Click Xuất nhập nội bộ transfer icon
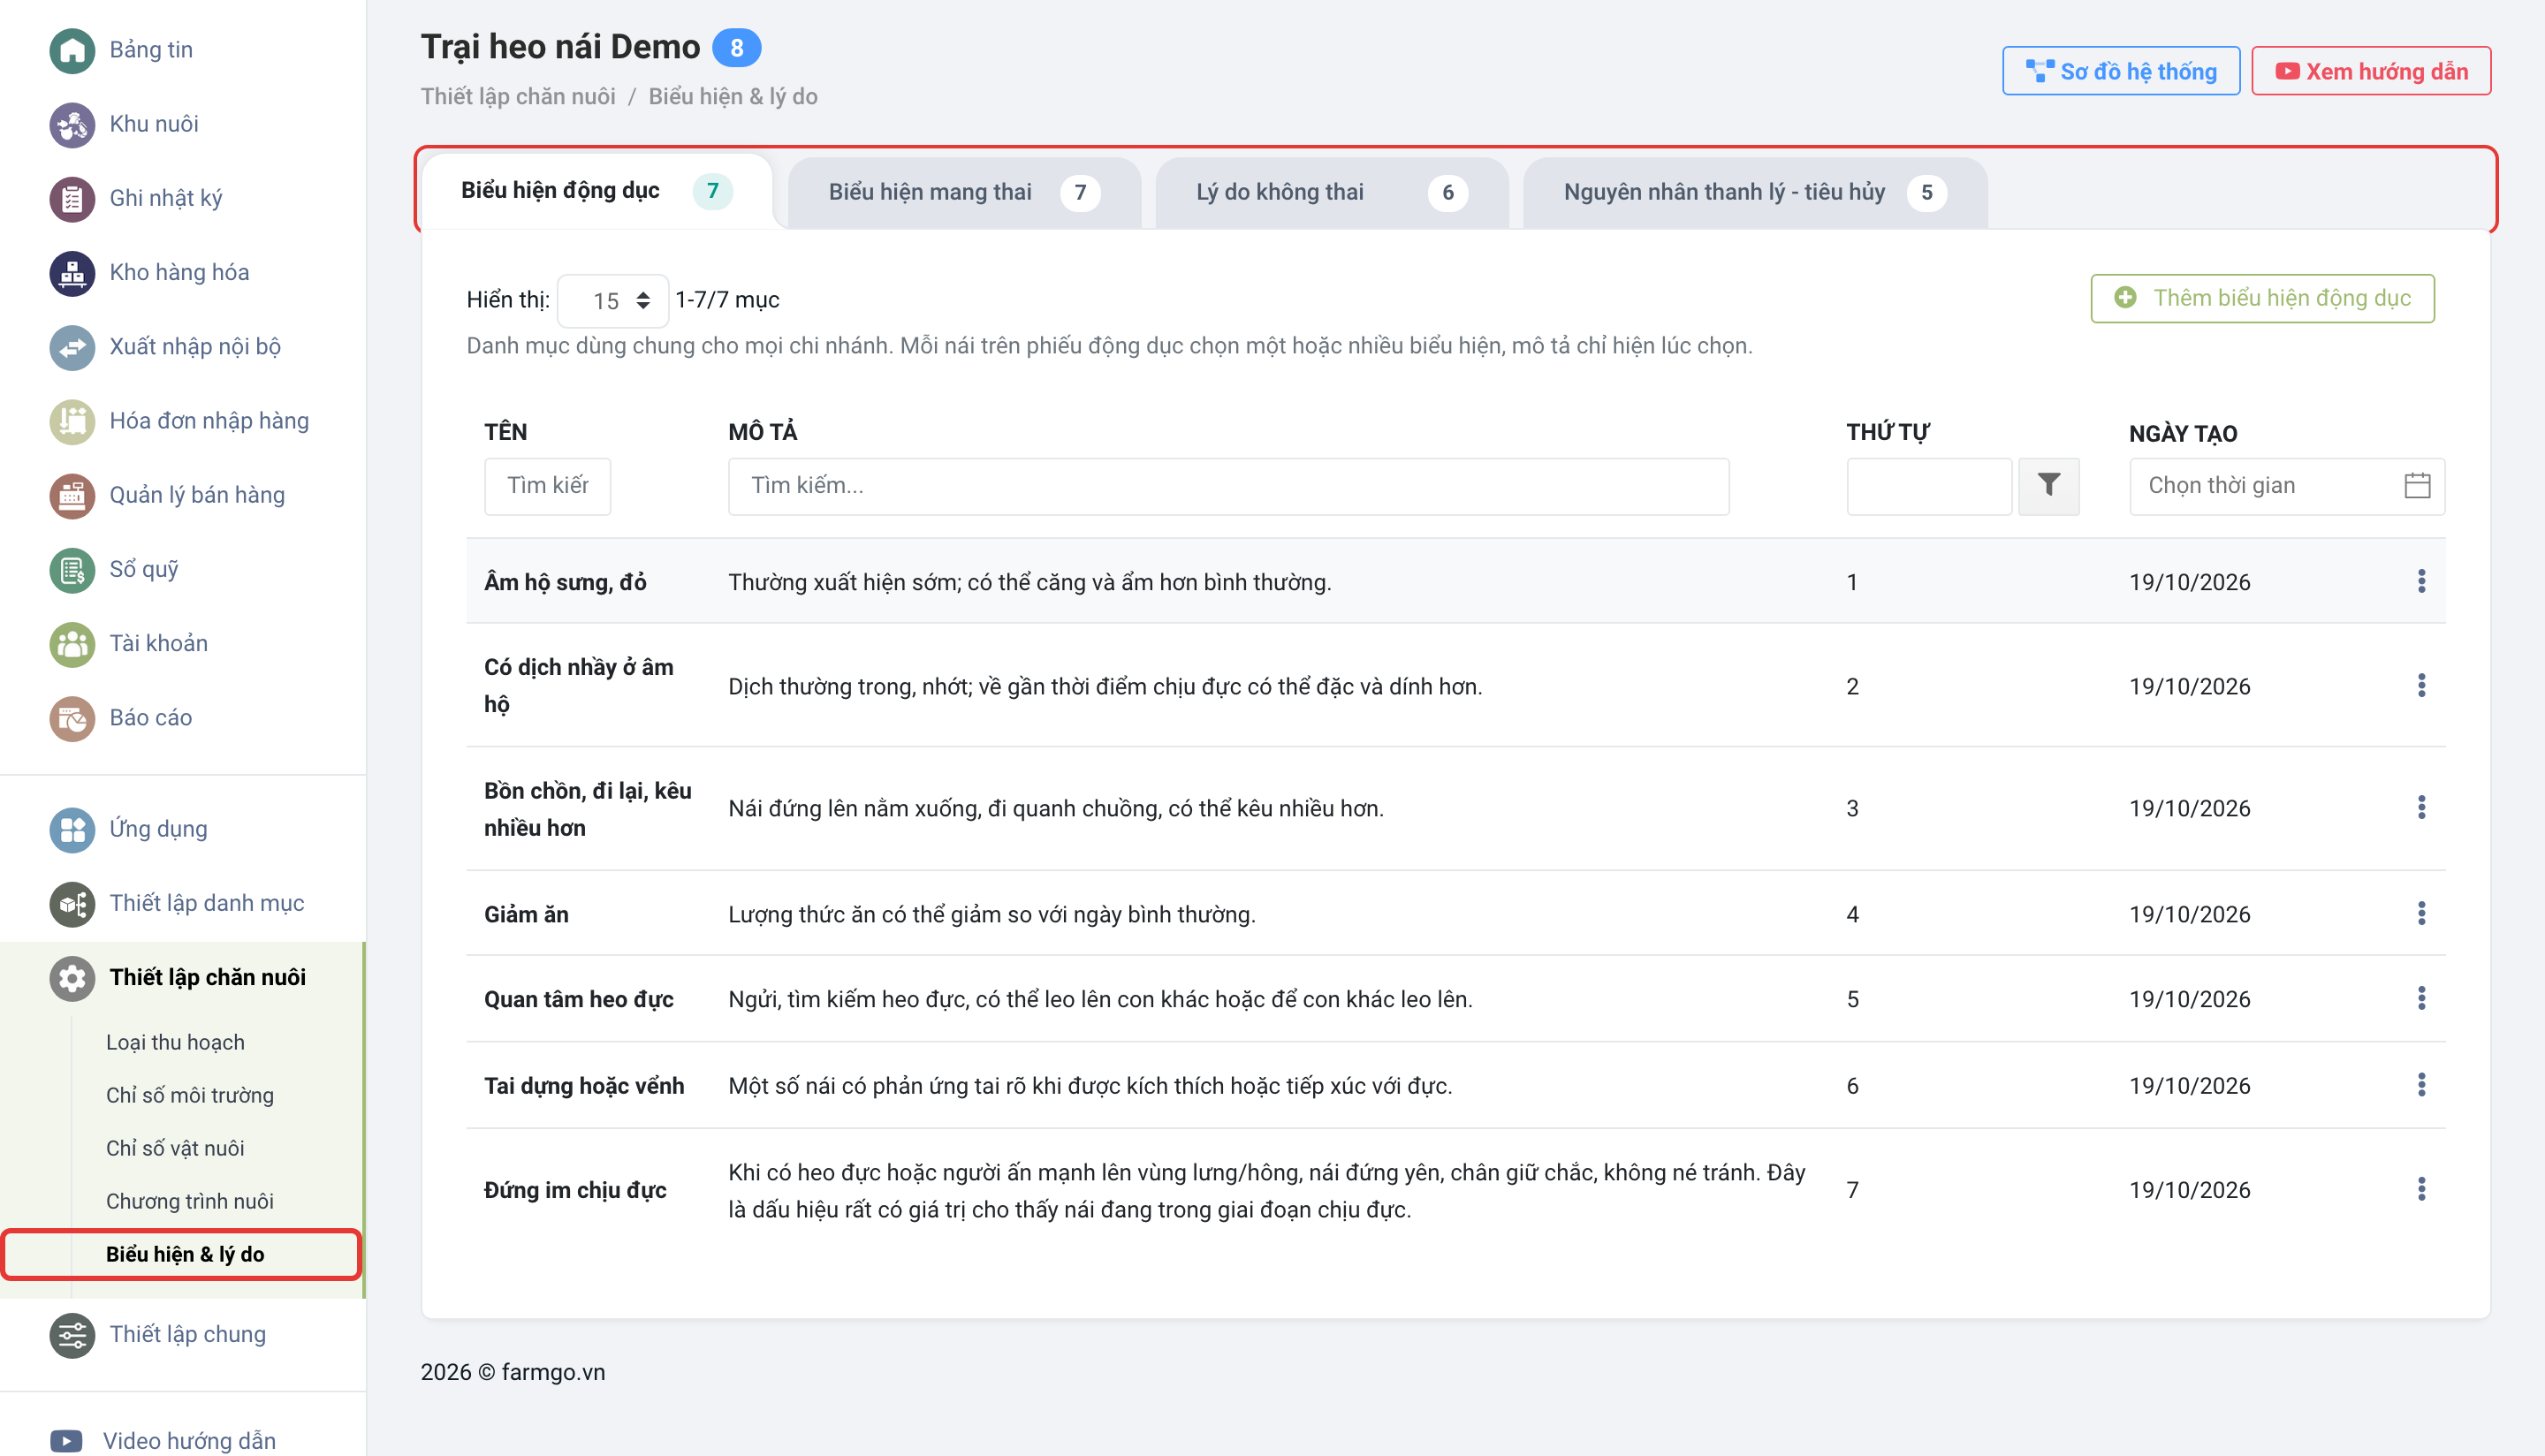This screenshot has height=1456, width=2545. point(72,347)
